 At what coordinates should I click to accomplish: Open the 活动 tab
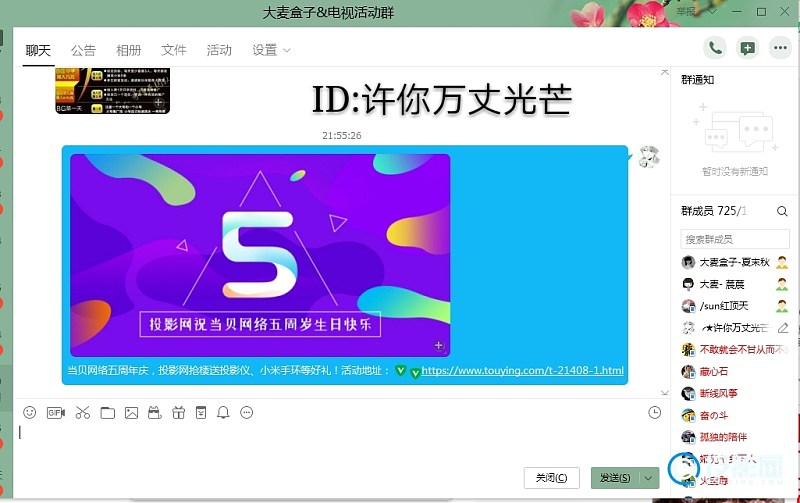(219, 50)
